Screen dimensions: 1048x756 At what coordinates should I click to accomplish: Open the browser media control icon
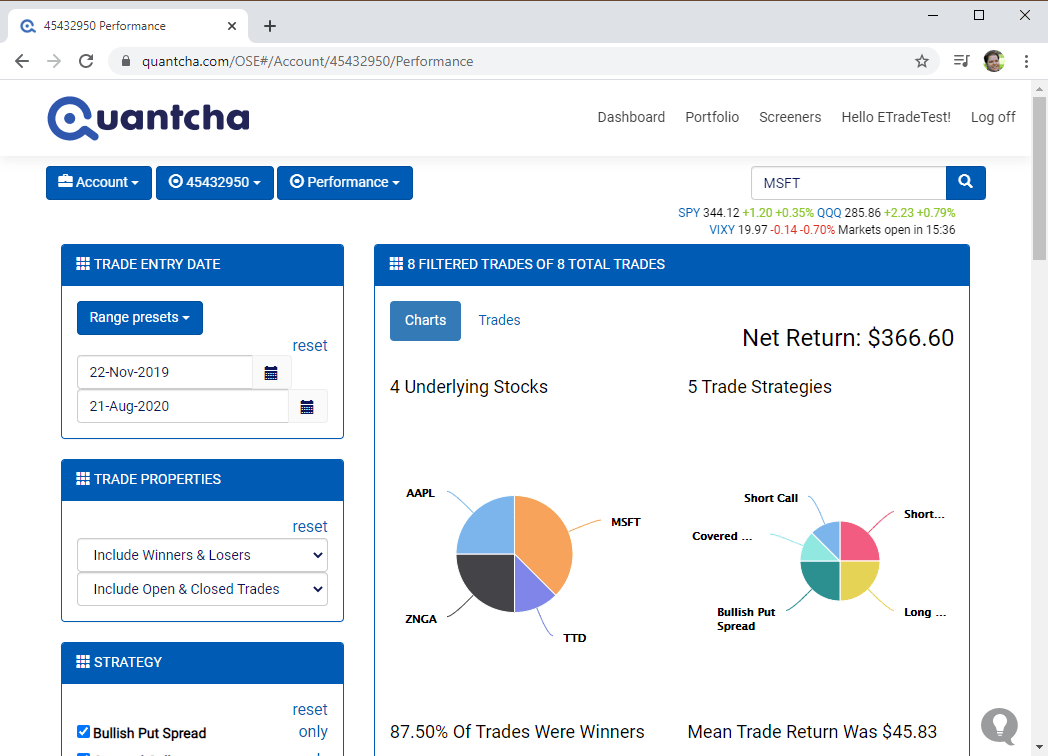click(961, 61)
